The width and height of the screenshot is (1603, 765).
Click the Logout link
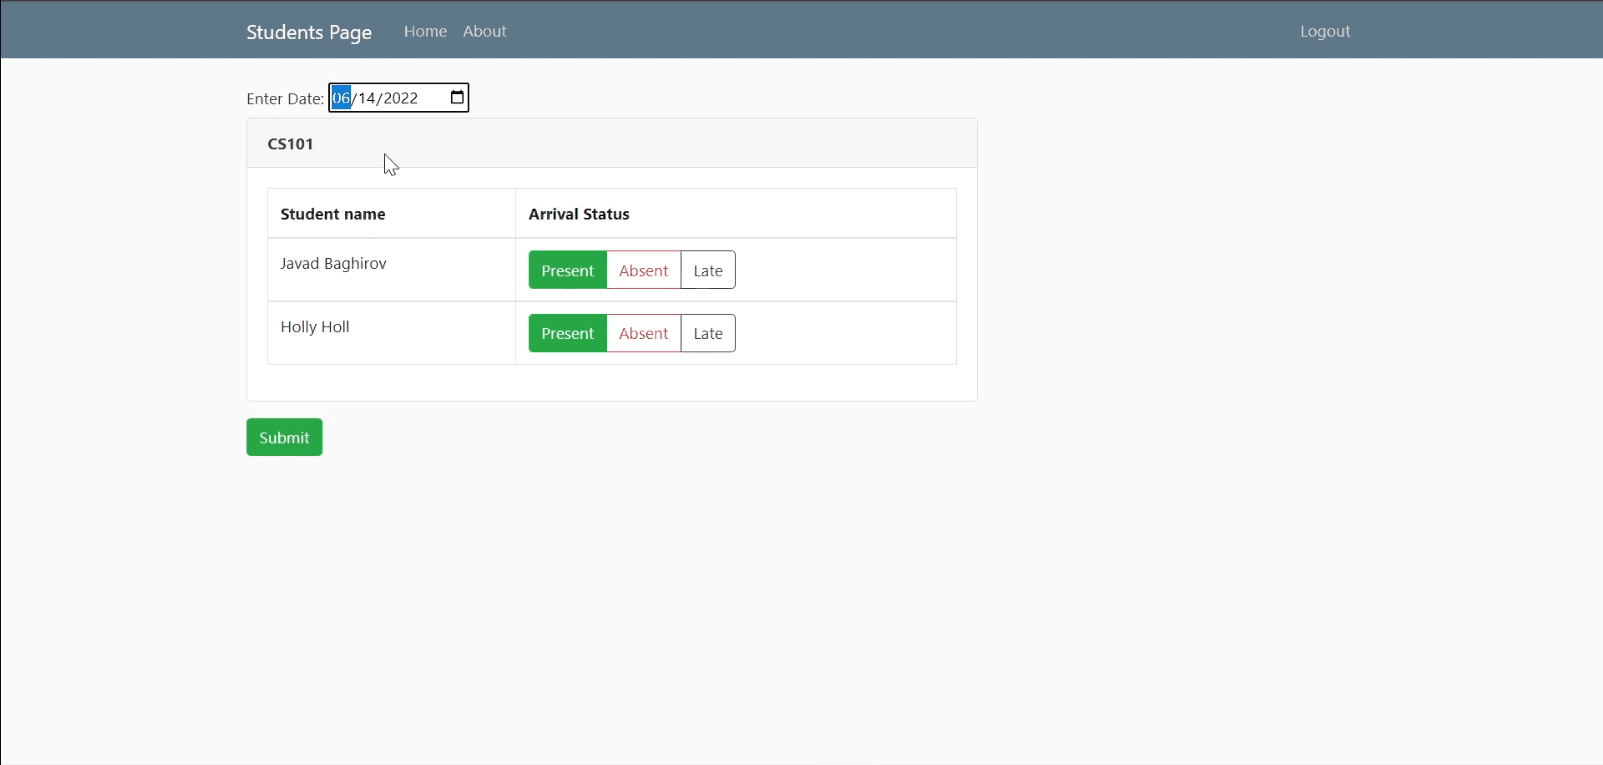[x=1324, y=31]
